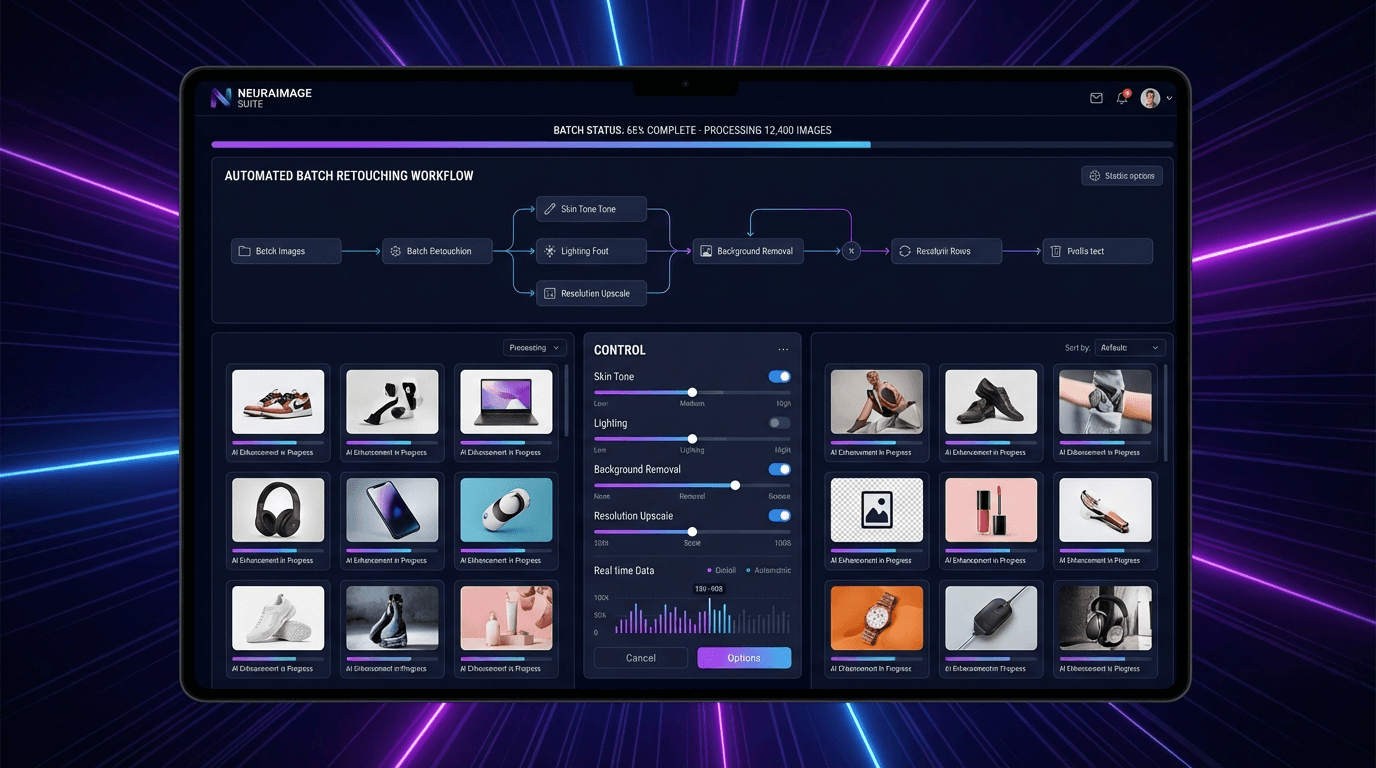
Task: Select the Skin Tone workflow node
Action: pyautogui.click(x=591, y=209)
